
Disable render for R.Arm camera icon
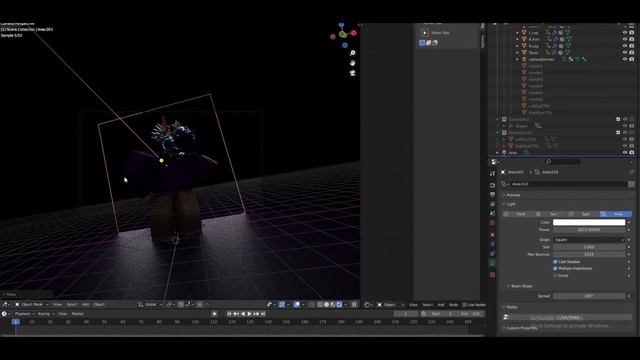point(632,39)
